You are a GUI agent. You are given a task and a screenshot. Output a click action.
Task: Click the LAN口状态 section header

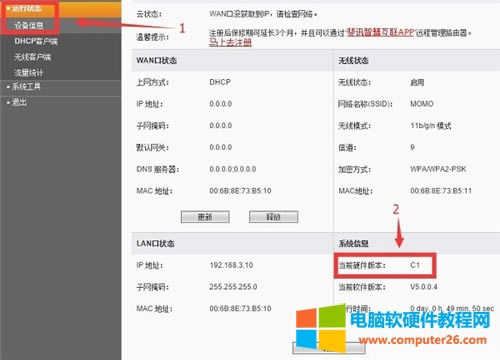155,243
